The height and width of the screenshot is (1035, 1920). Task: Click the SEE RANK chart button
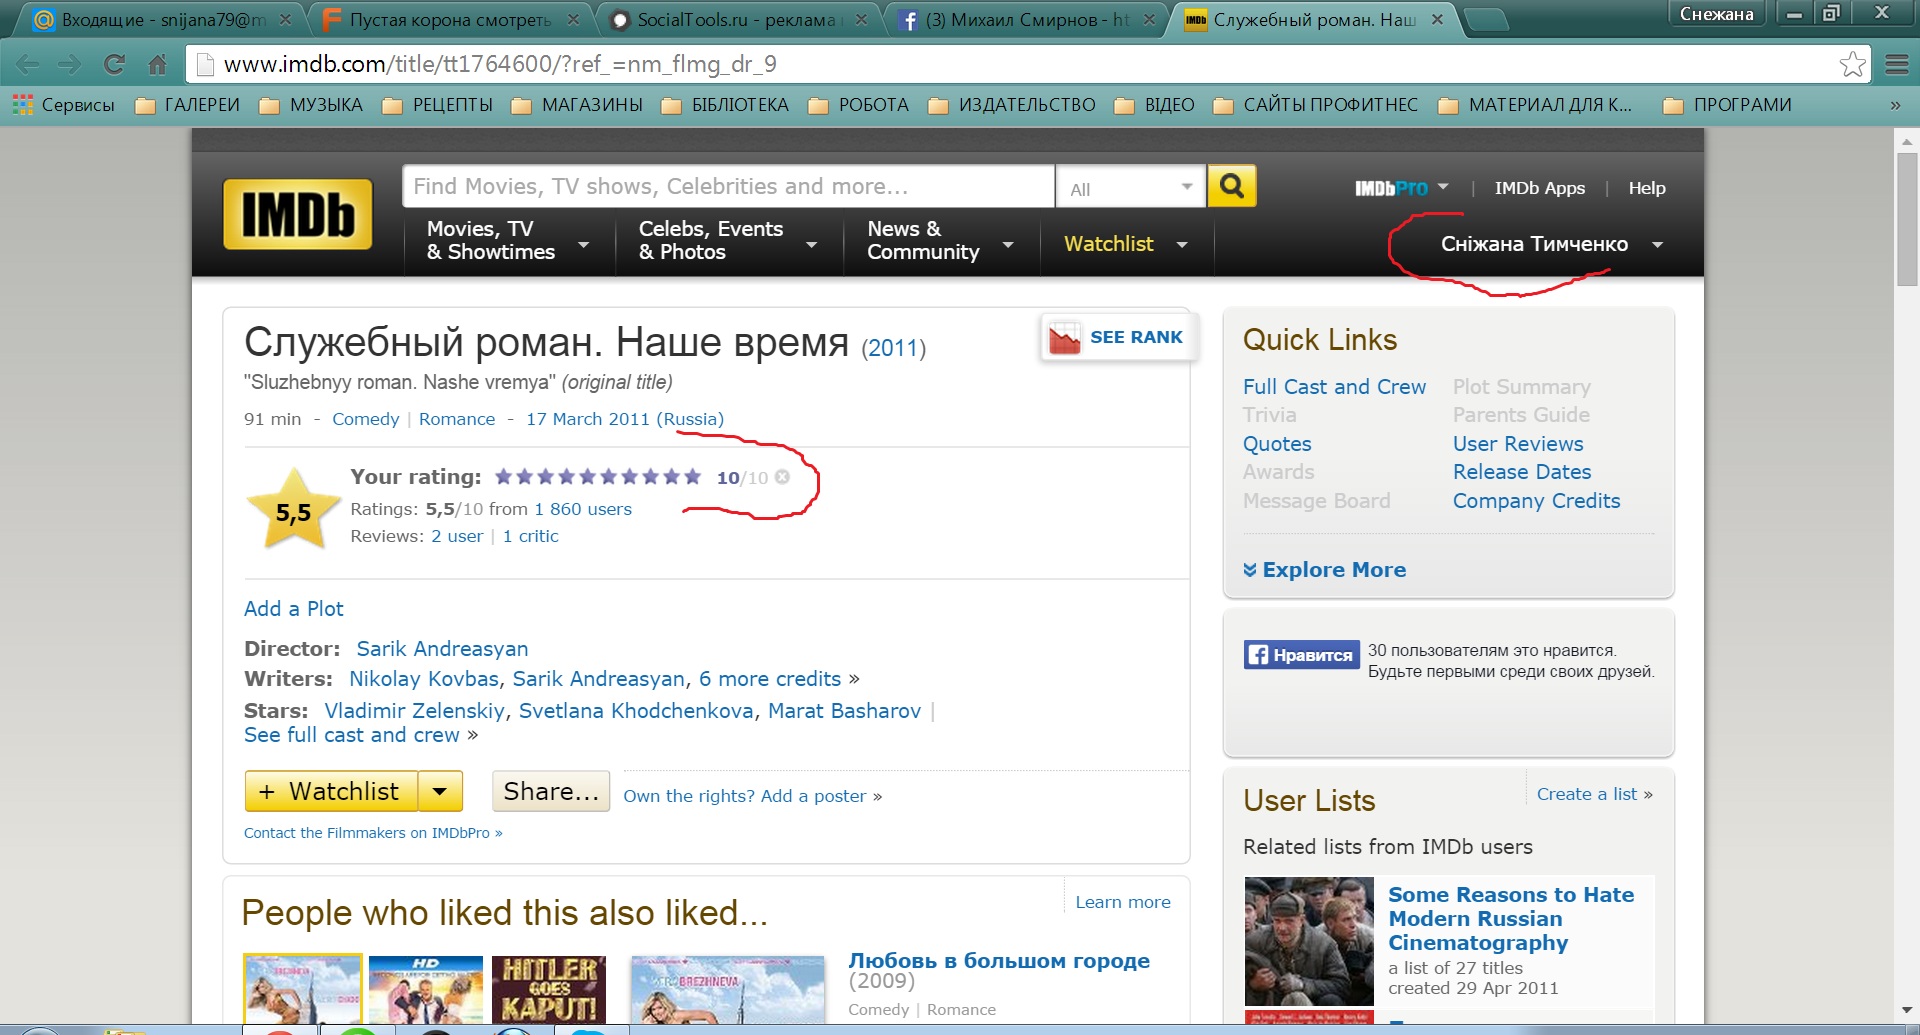[x=1117, y=338]
